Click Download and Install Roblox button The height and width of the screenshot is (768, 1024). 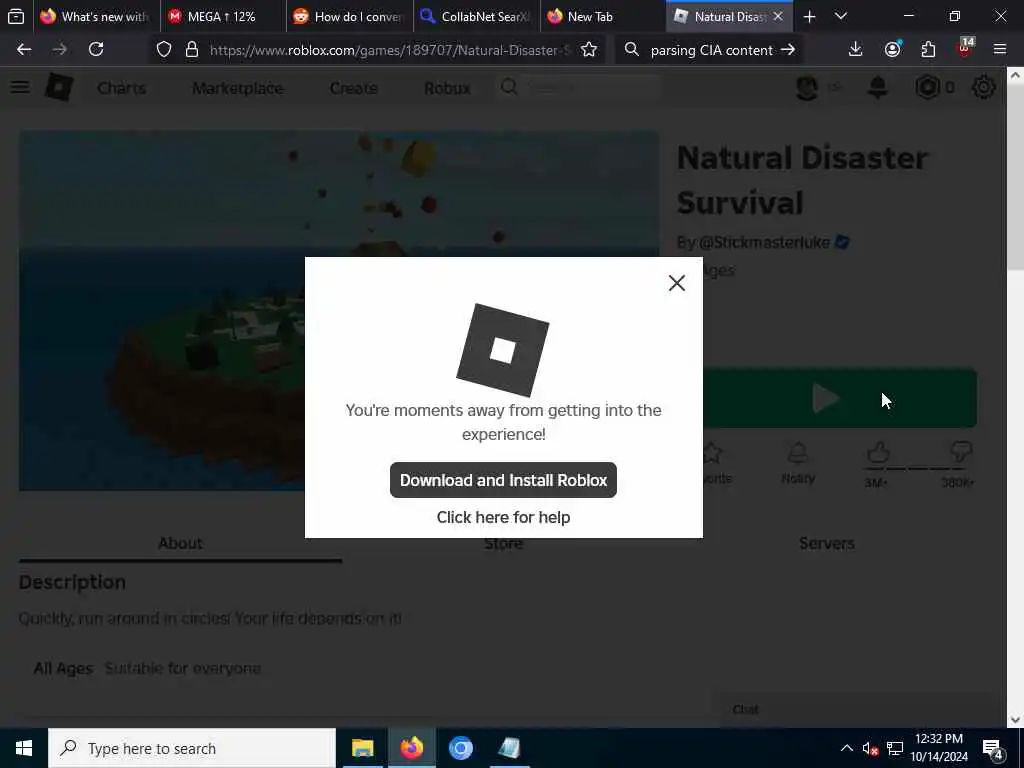coord(503,480)
